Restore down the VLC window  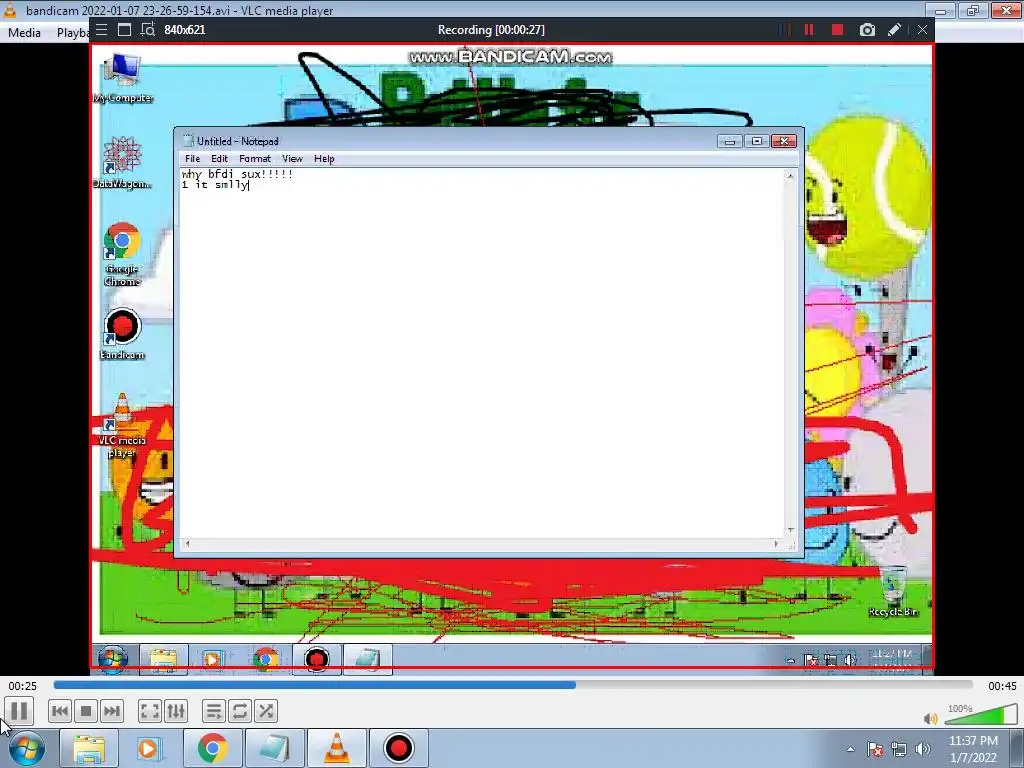(x=973, y=10)
